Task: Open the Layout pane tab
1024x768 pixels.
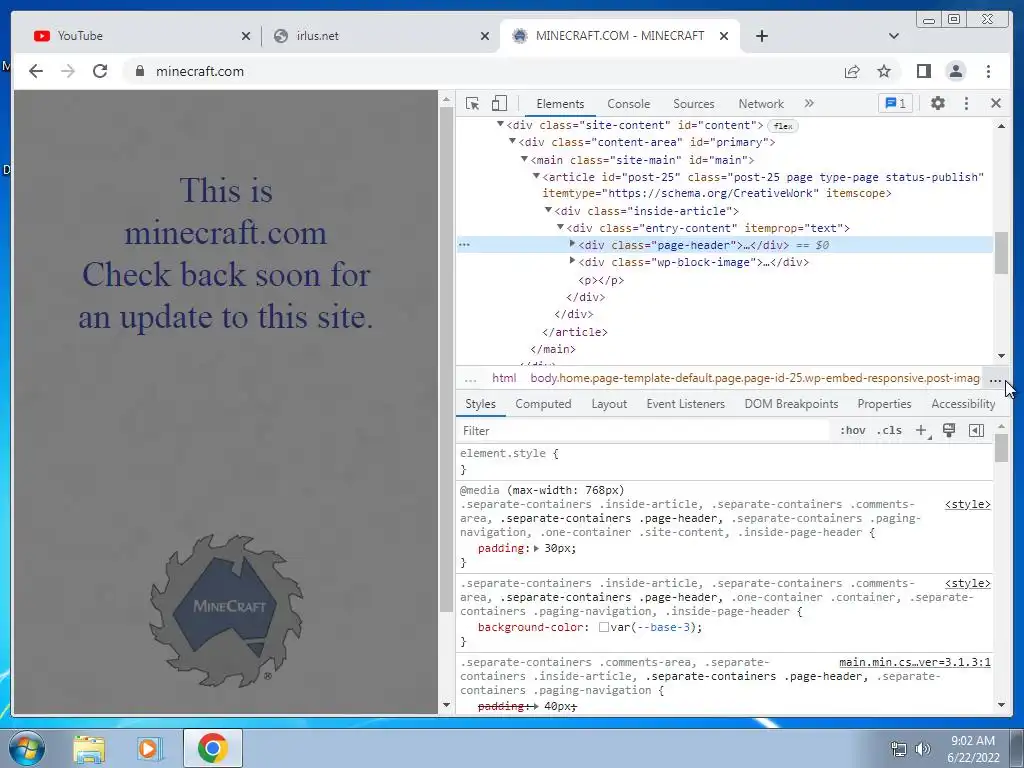Action: [x=609, y=404]
